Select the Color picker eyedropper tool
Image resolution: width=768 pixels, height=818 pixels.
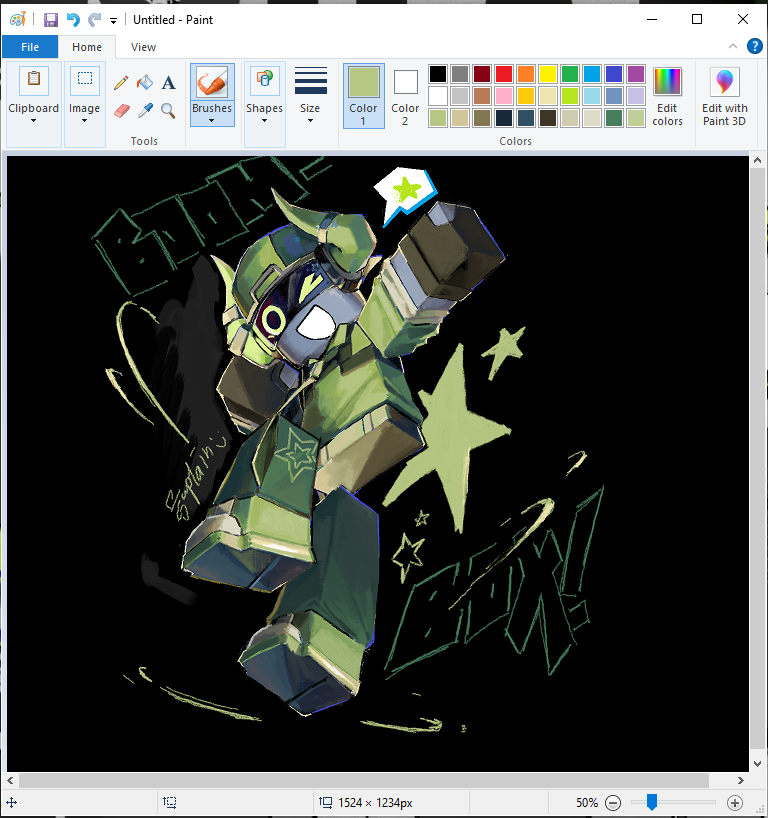click(145, 111)
